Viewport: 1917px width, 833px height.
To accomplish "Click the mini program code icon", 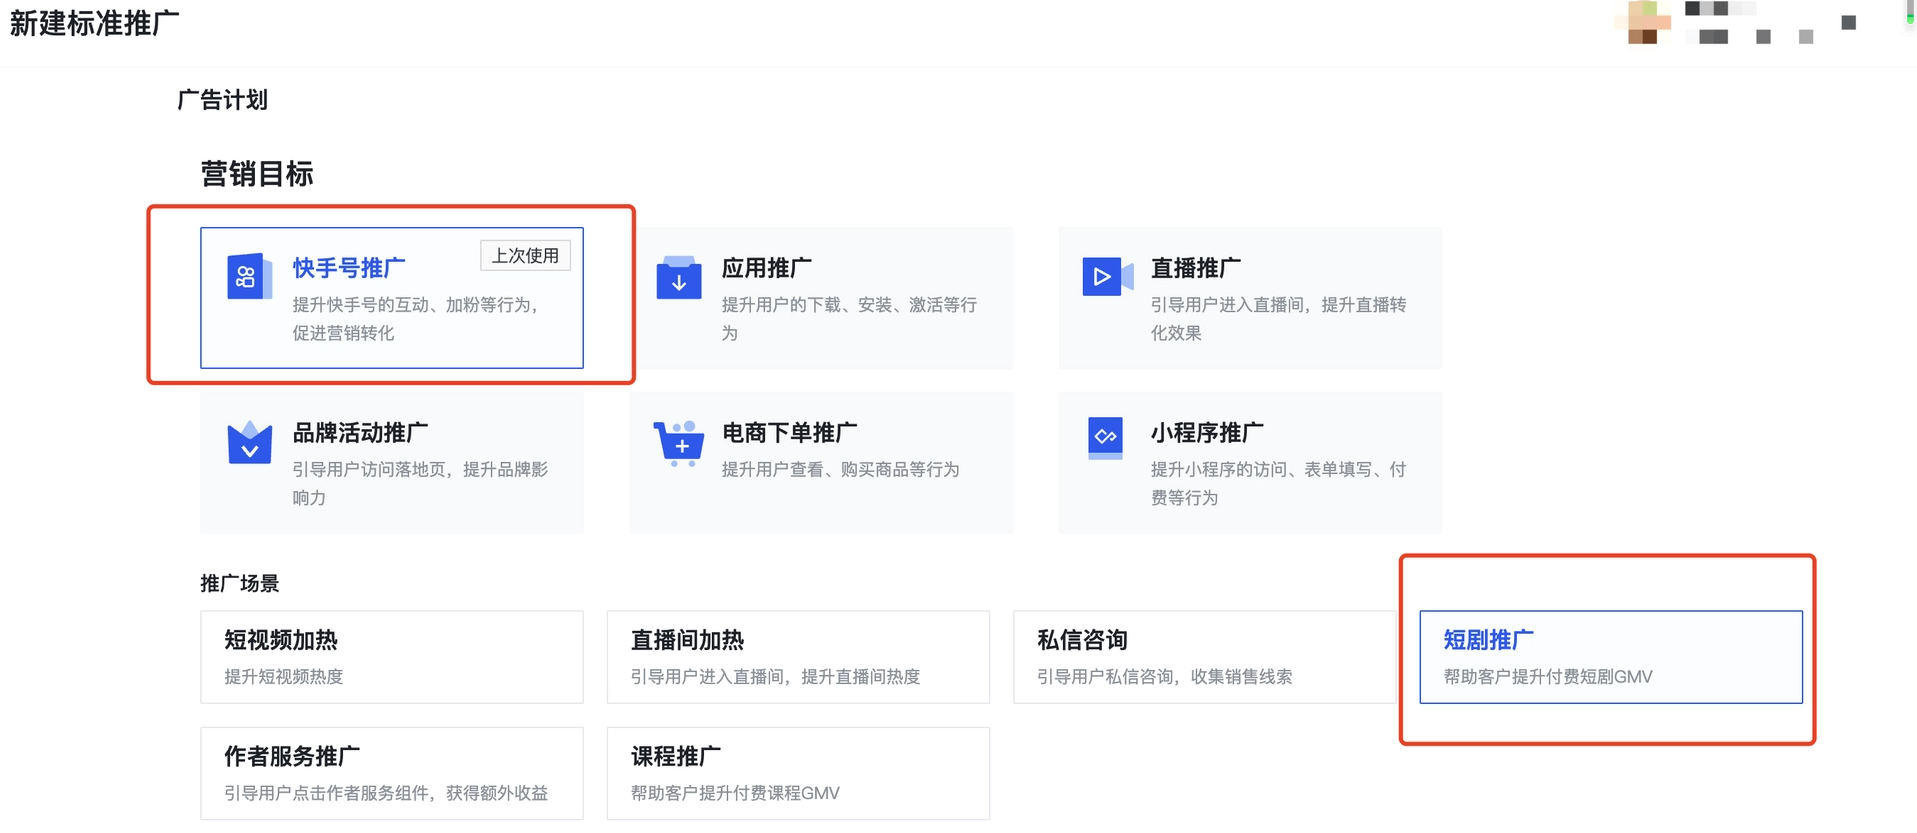I will coord(1105,438).
